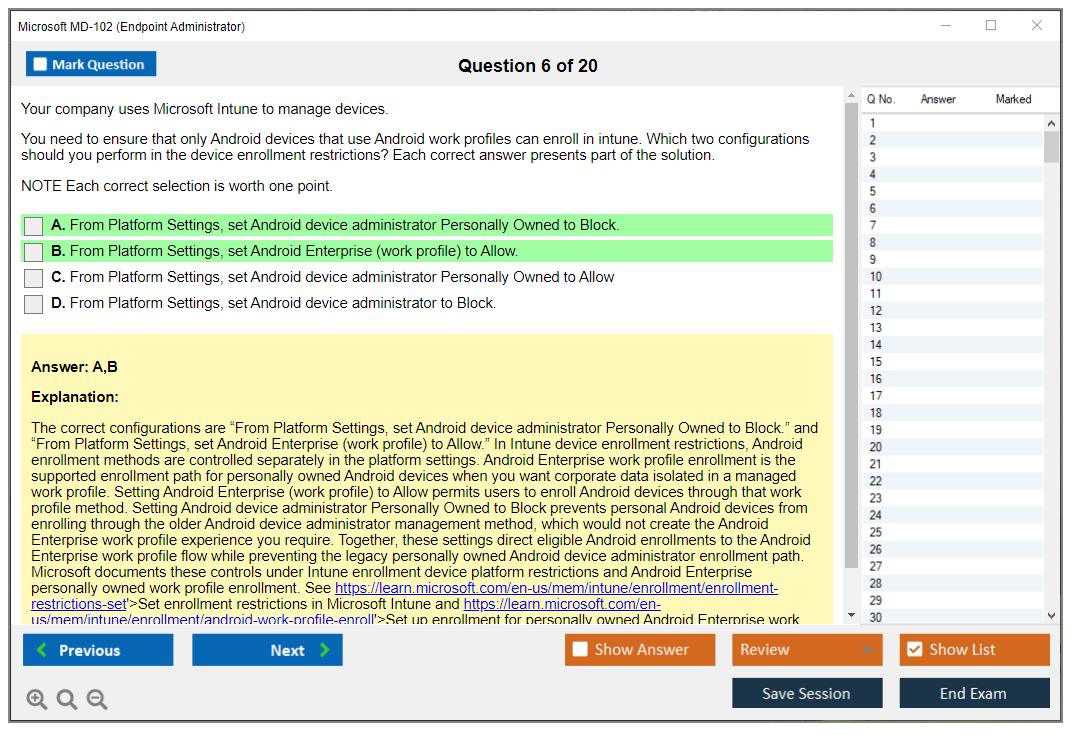Click the Review button
This screenshot has height=735, width=1075.
click(x=807, y=649)
